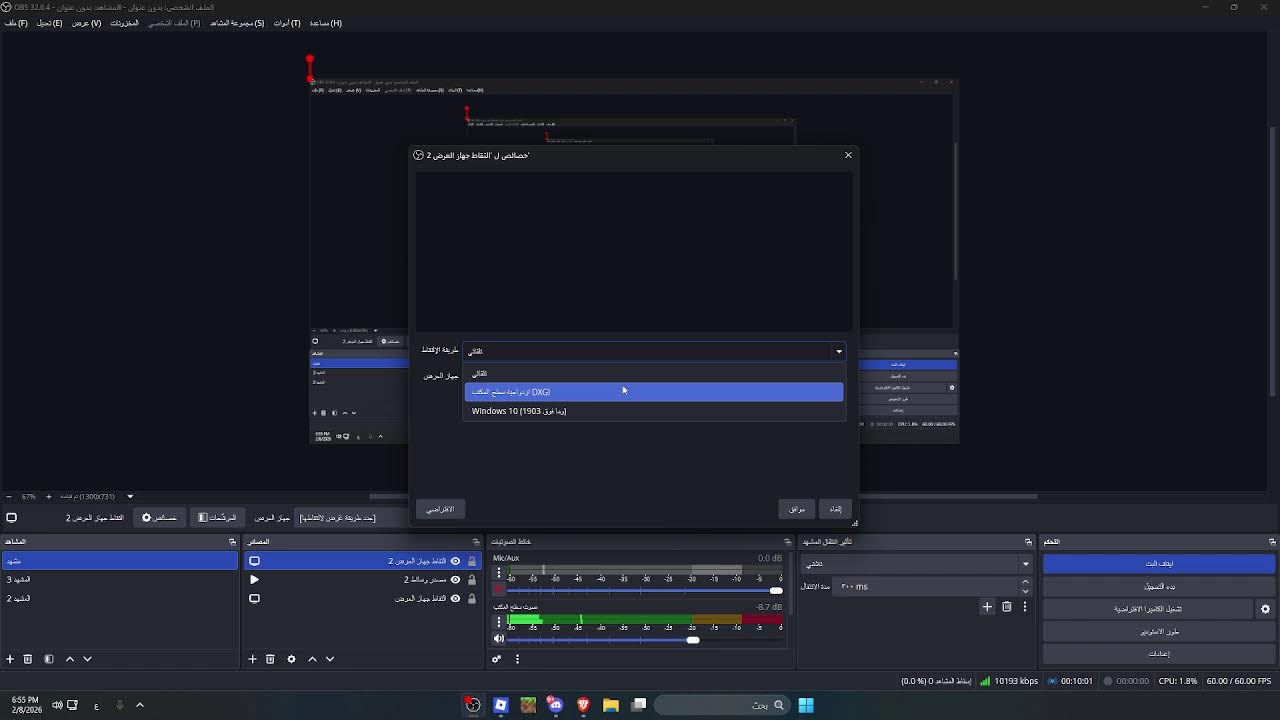Toggle visibility eye of 'التقاط جهاز العرض 2' source

tap(455, 561)
